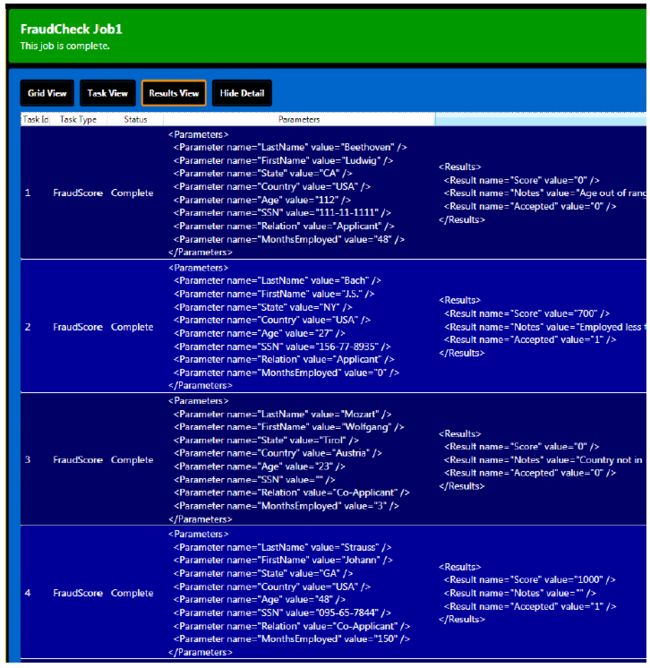The height and width of the screenshot is (668, 650).
Task: Click the Age value 23 line
Action: (259, 466)
